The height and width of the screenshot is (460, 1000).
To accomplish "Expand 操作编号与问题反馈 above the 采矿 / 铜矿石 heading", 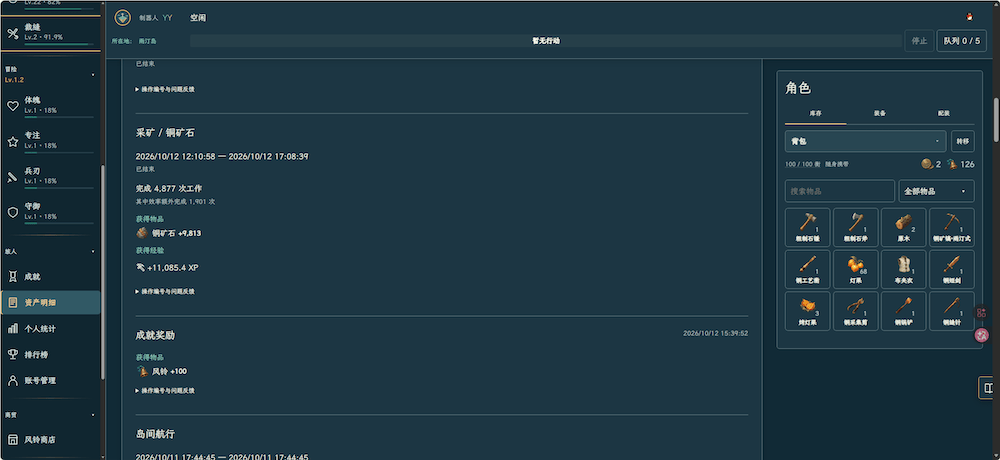I will click(x=165, y=89).
